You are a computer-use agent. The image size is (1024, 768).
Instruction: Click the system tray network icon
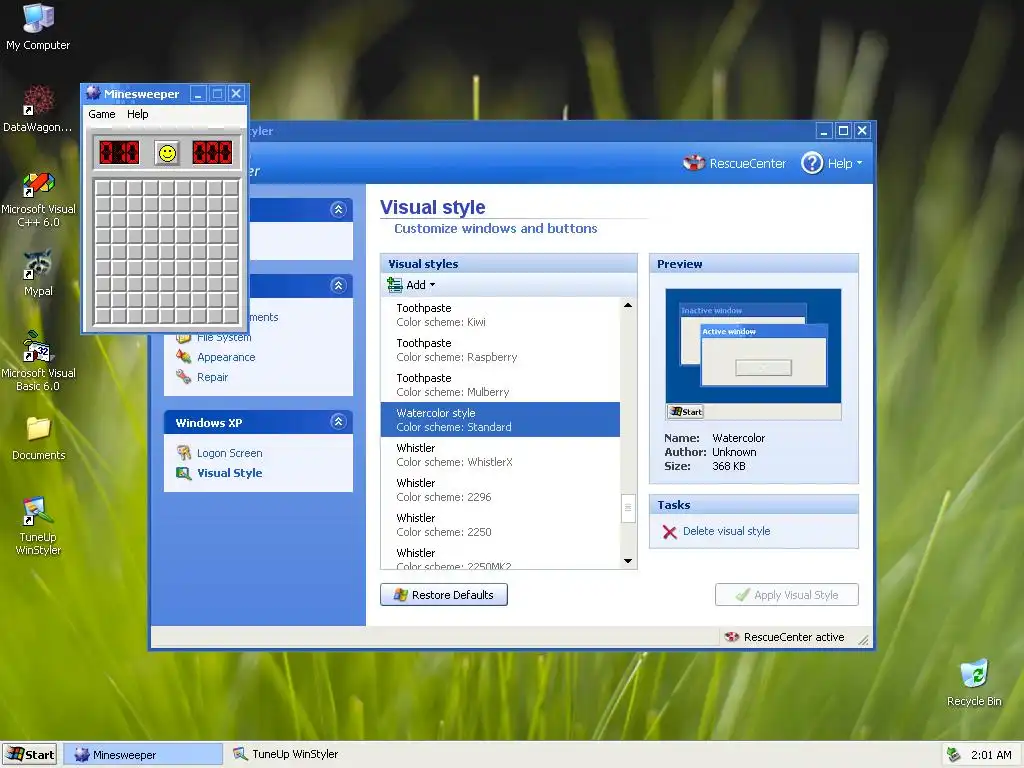point(953,755)
